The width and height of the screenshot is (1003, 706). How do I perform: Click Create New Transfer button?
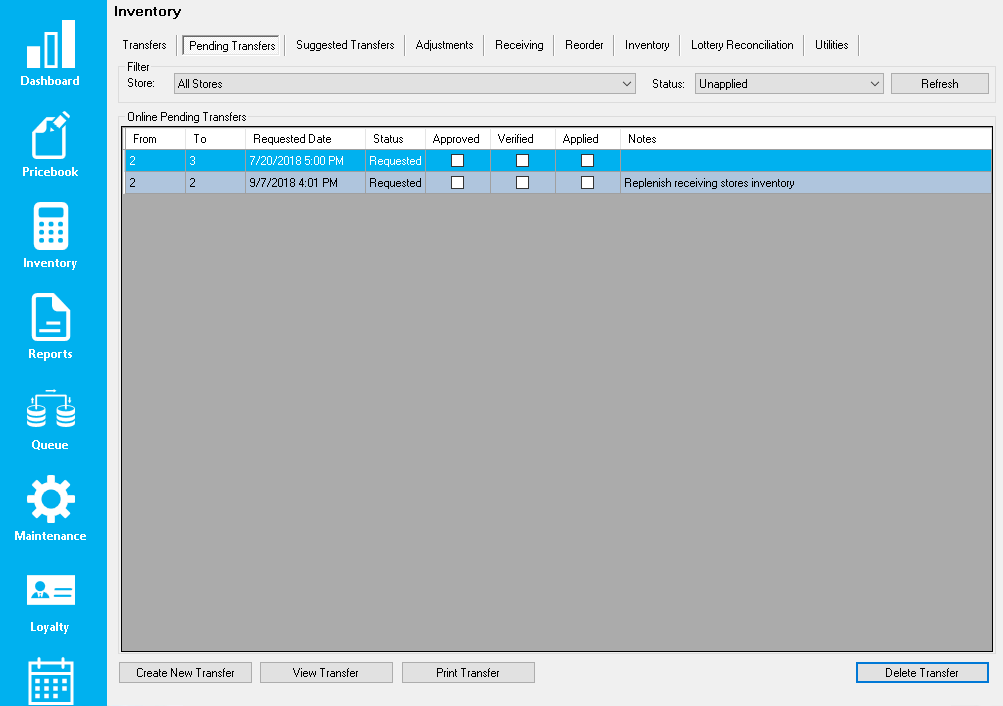(x=186, y=673)
